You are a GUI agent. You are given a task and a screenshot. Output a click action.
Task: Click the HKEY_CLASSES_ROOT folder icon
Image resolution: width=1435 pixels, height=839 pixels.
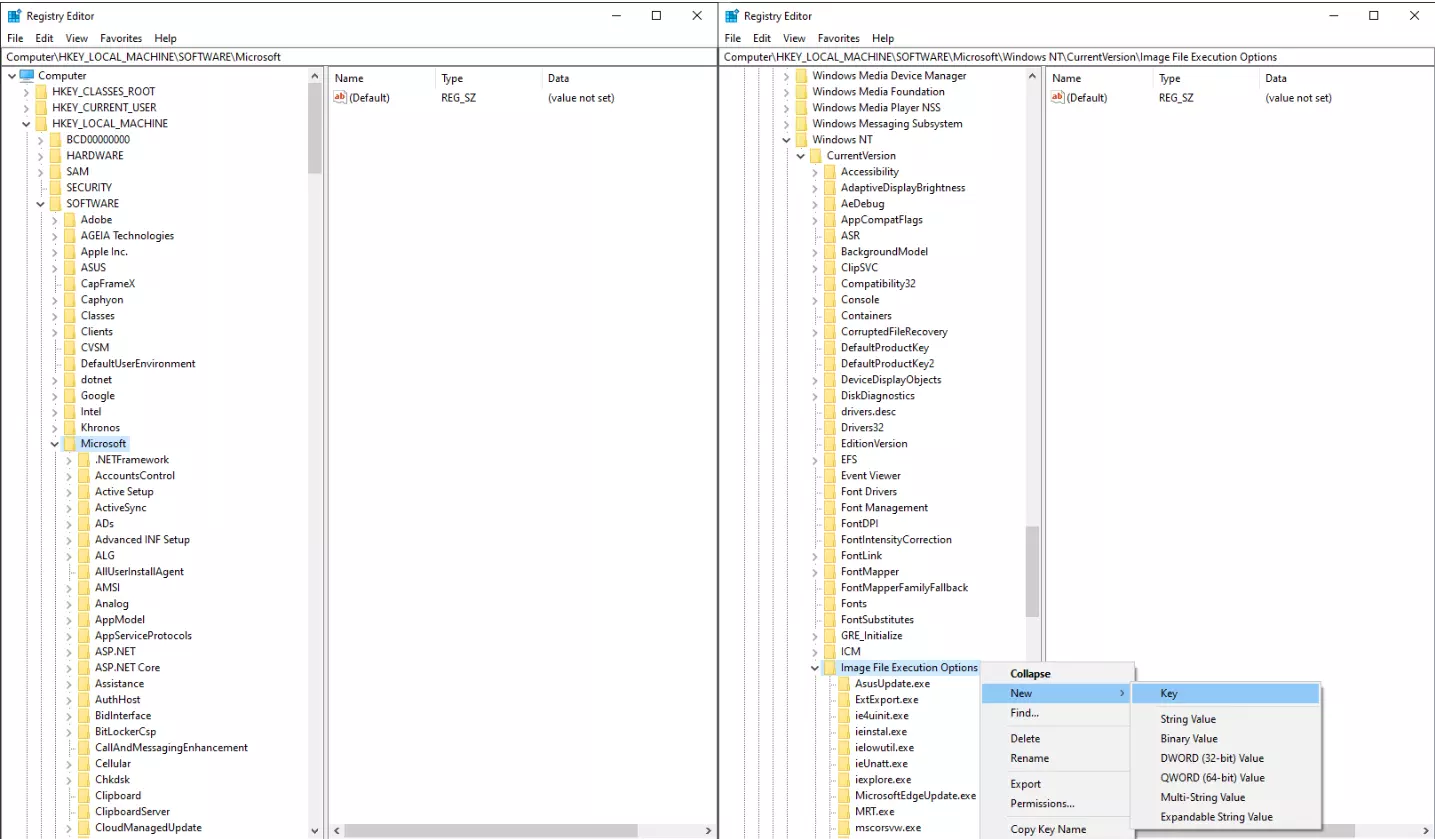point(41,92)
